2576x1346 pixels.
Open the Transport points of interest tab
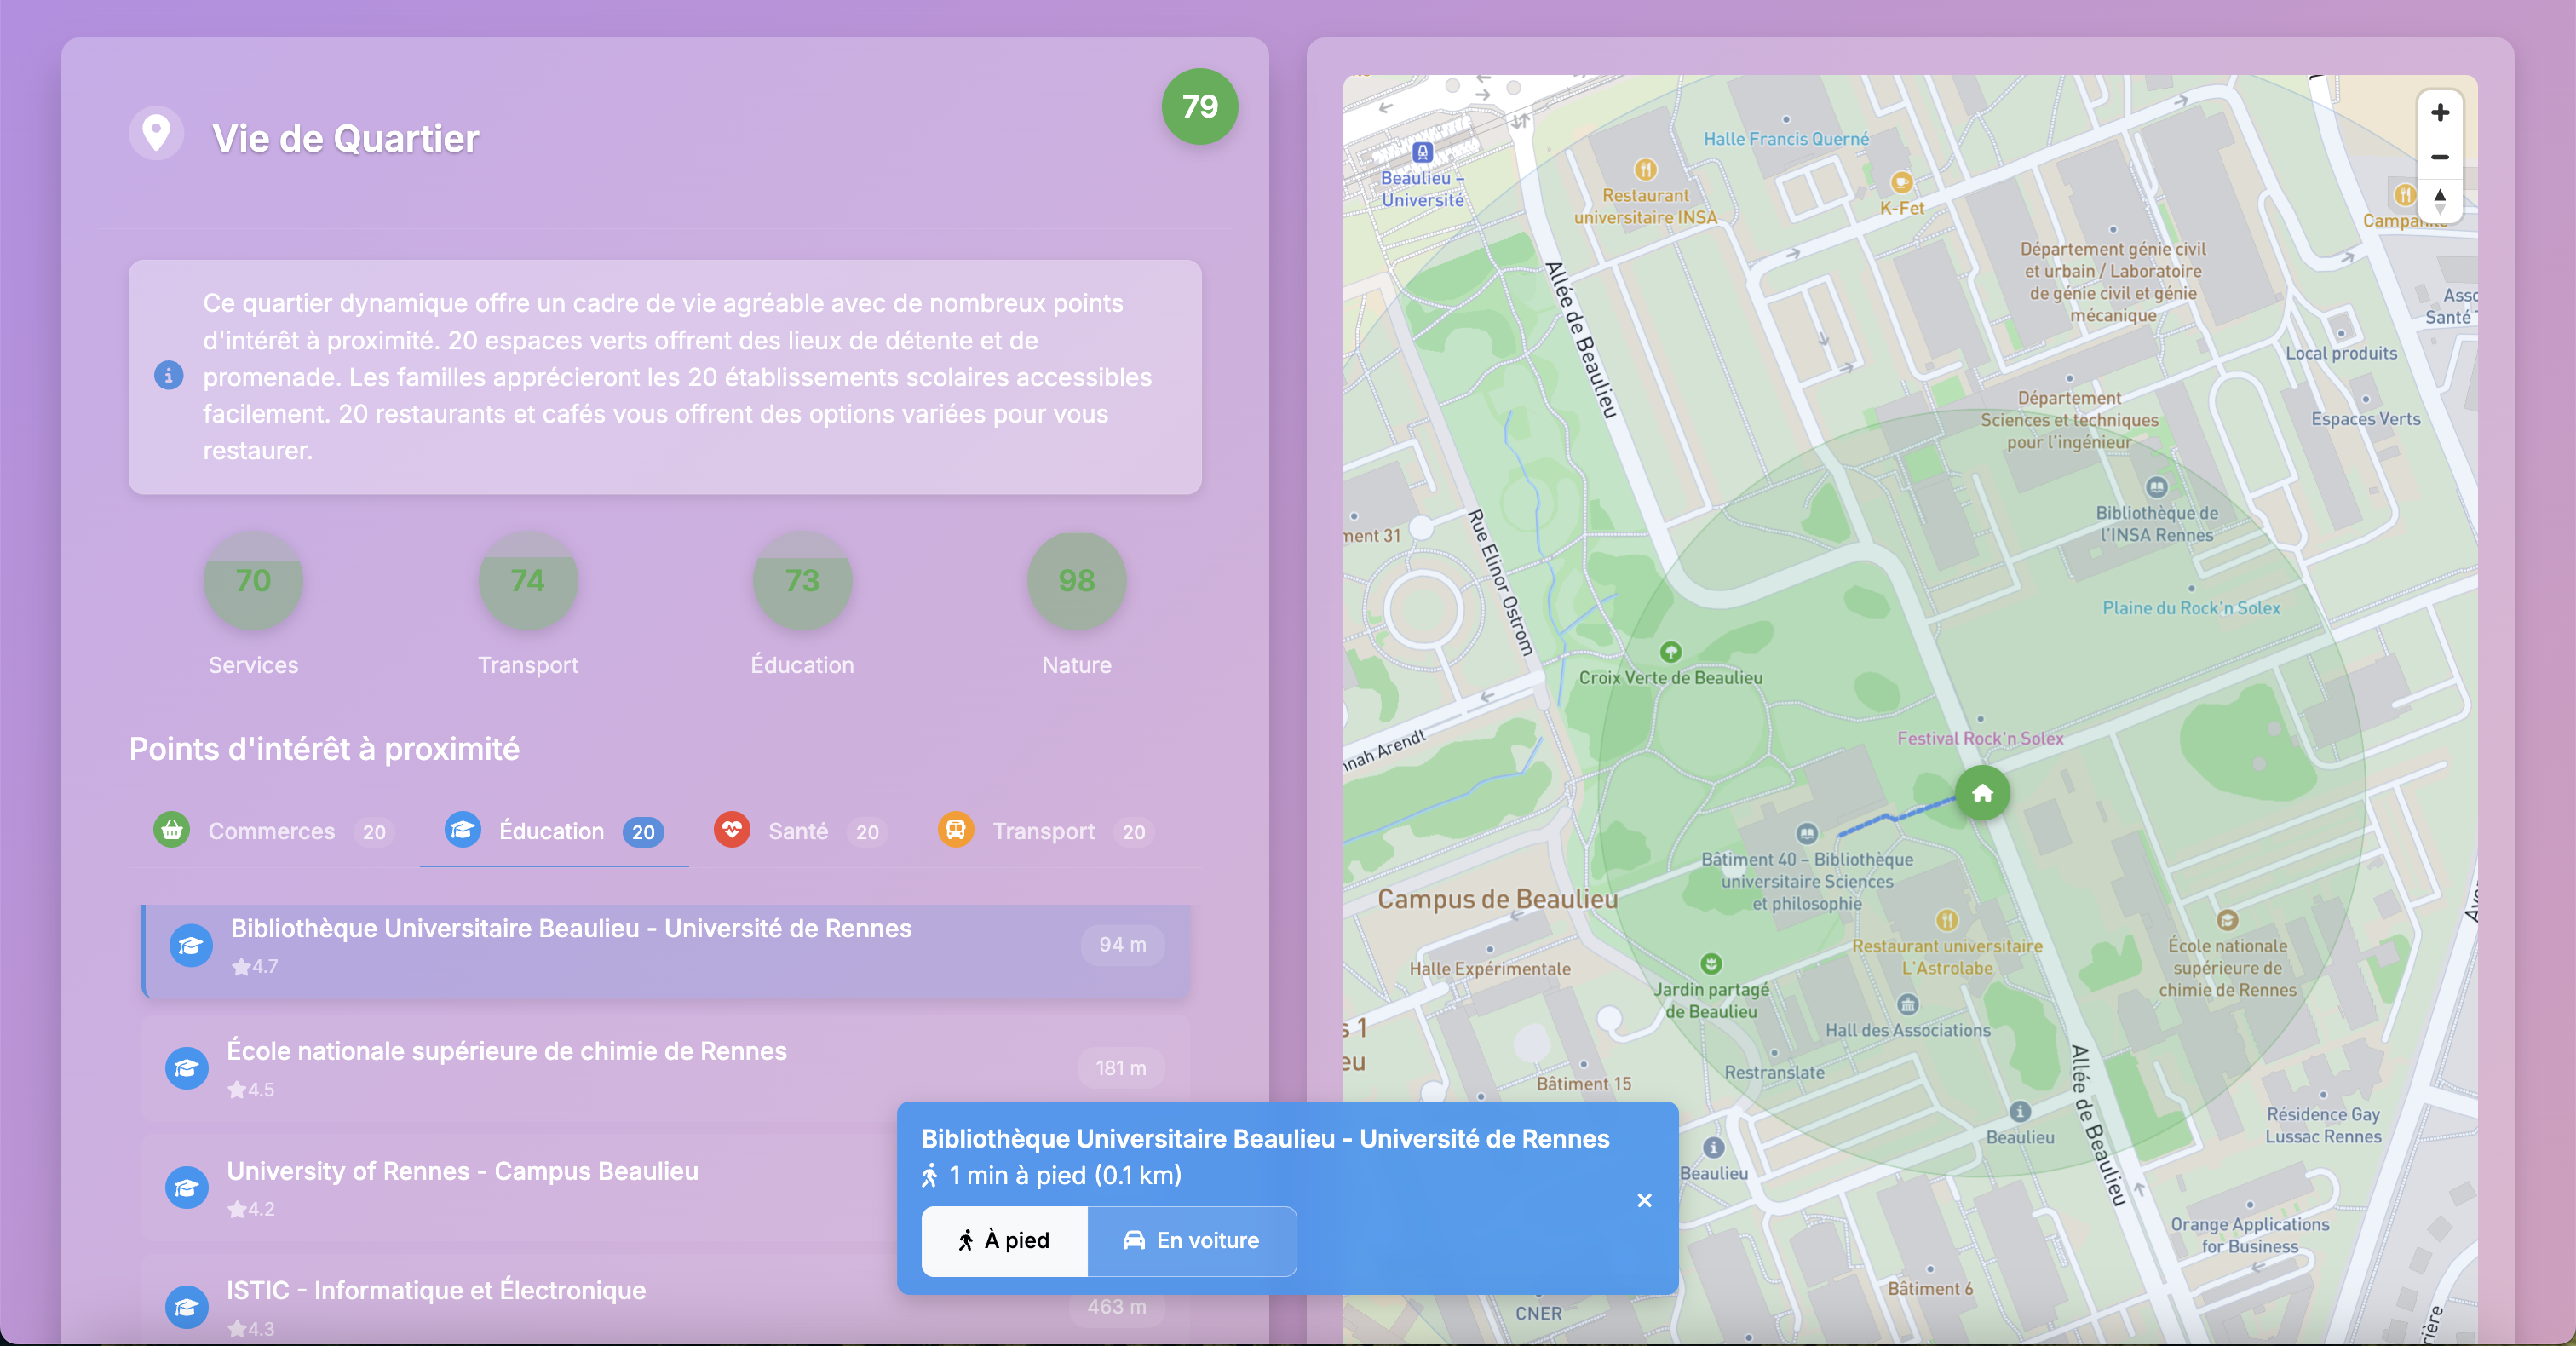1044,831
